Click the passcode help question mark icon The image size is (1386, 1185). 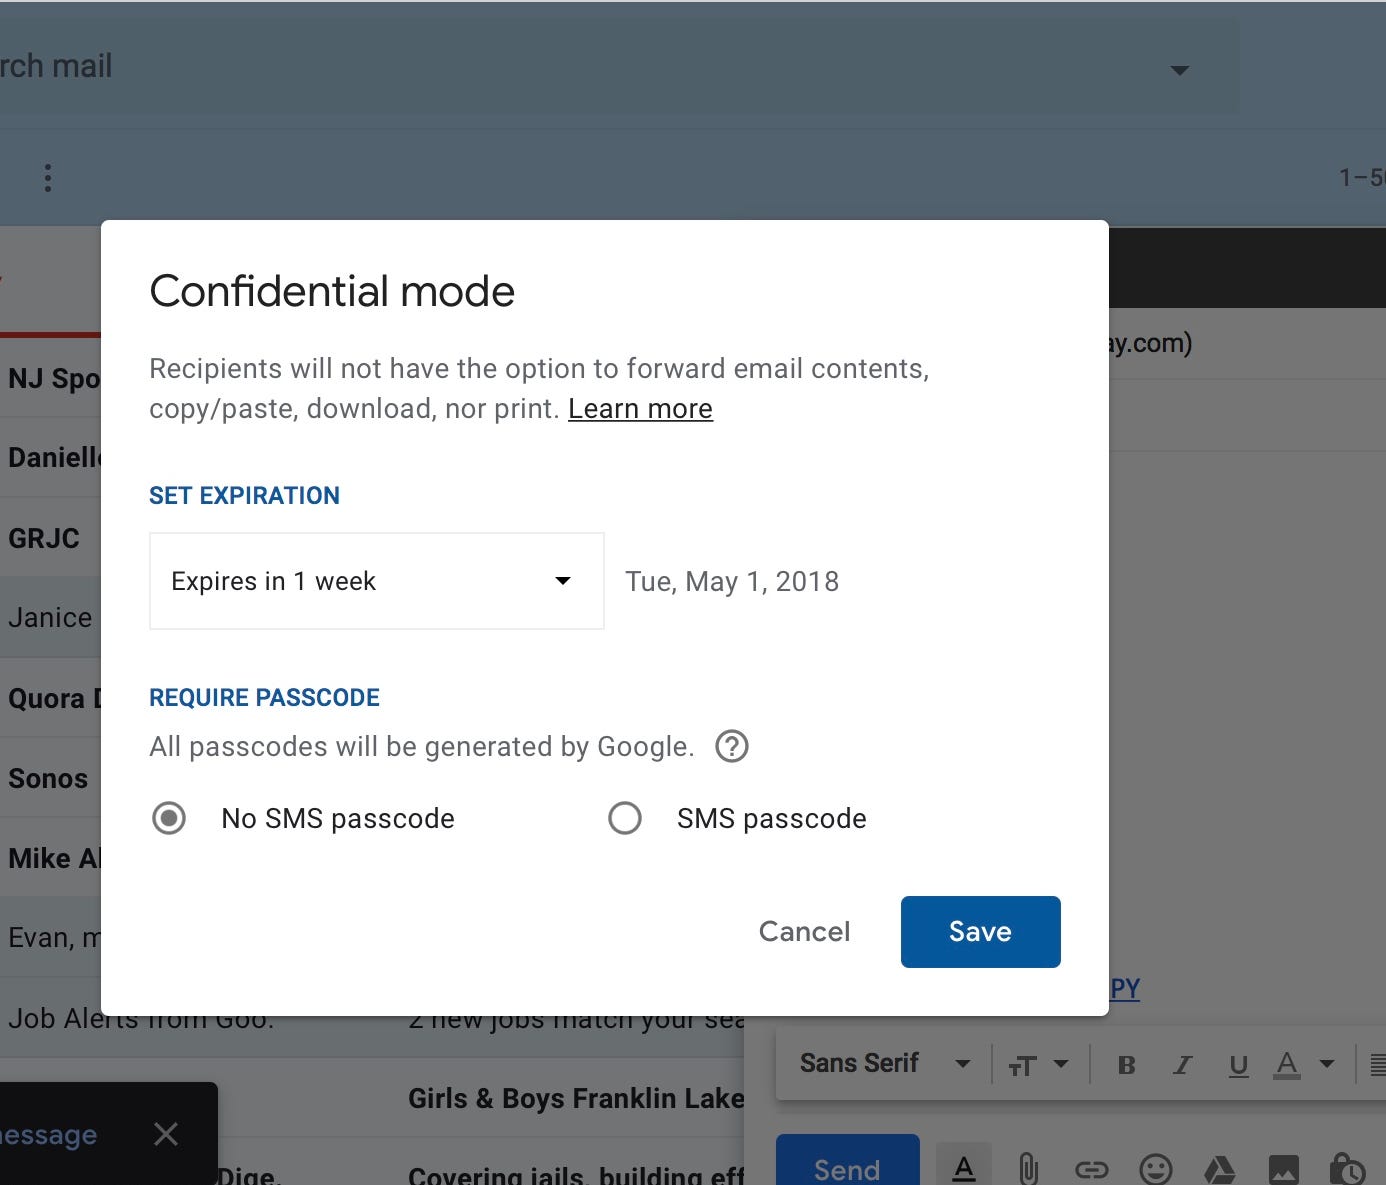pos(731,746)
